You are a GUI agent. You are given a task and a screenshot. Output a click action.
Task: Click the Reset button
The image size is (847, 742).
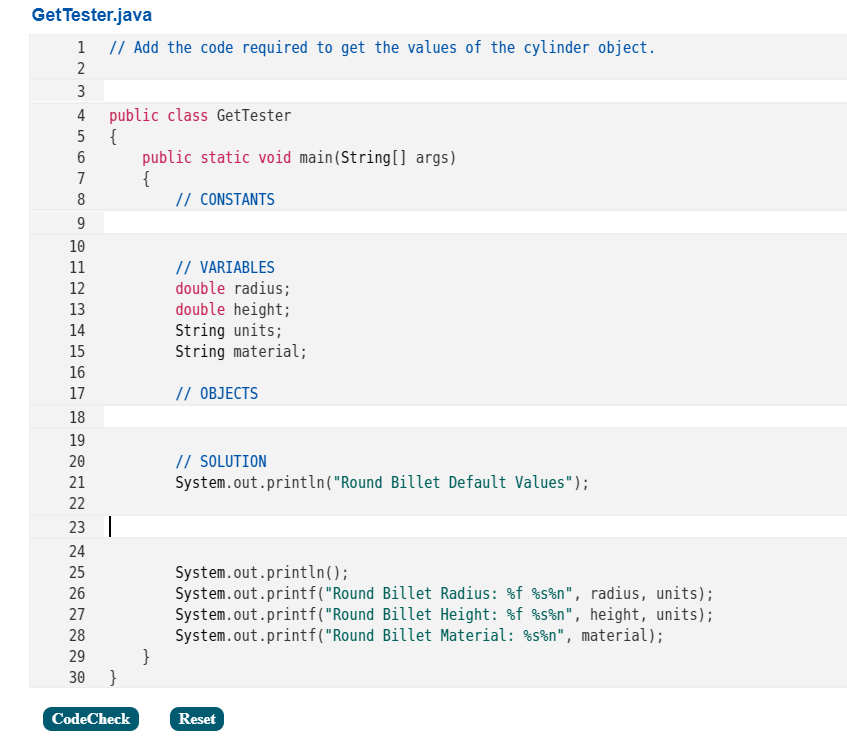tap(196, 718)
